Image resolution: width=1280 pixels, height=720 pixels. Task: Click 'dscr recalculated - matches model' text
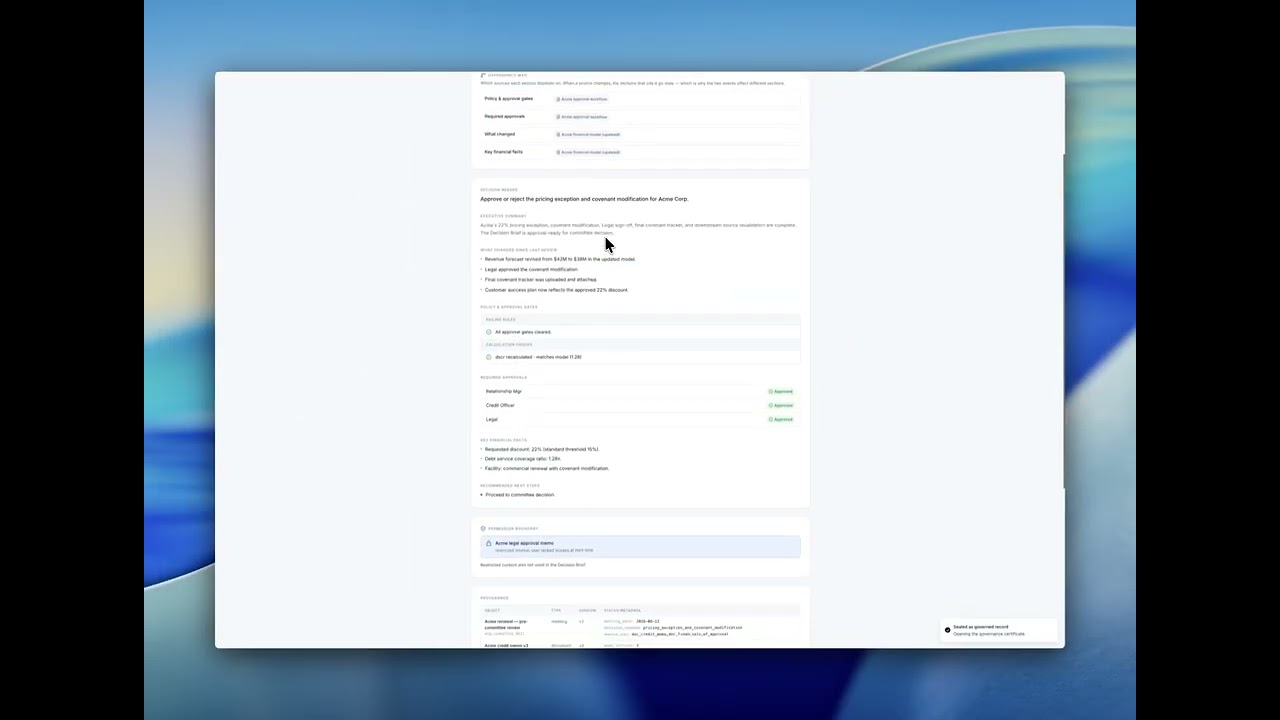coord(538,357)
